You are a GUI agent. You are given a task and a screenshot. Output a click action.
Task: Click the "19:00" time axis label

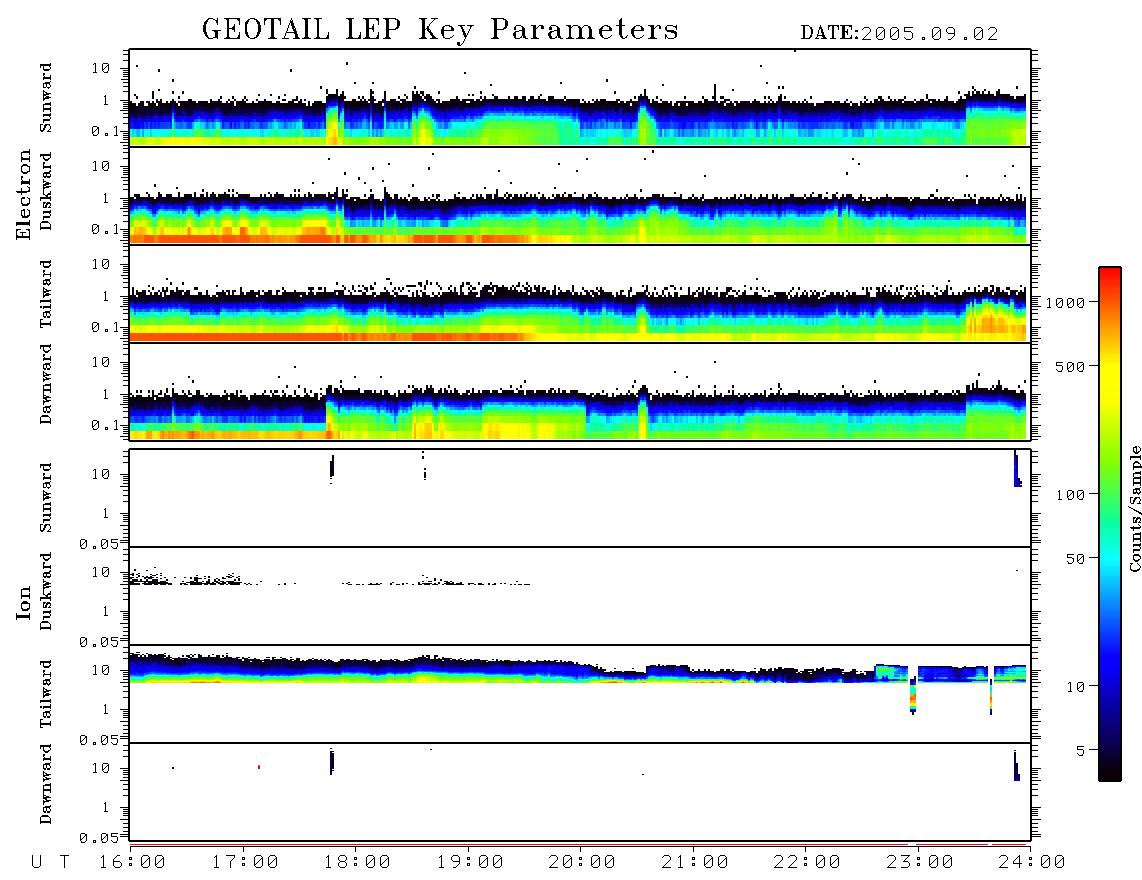point(470,862)
